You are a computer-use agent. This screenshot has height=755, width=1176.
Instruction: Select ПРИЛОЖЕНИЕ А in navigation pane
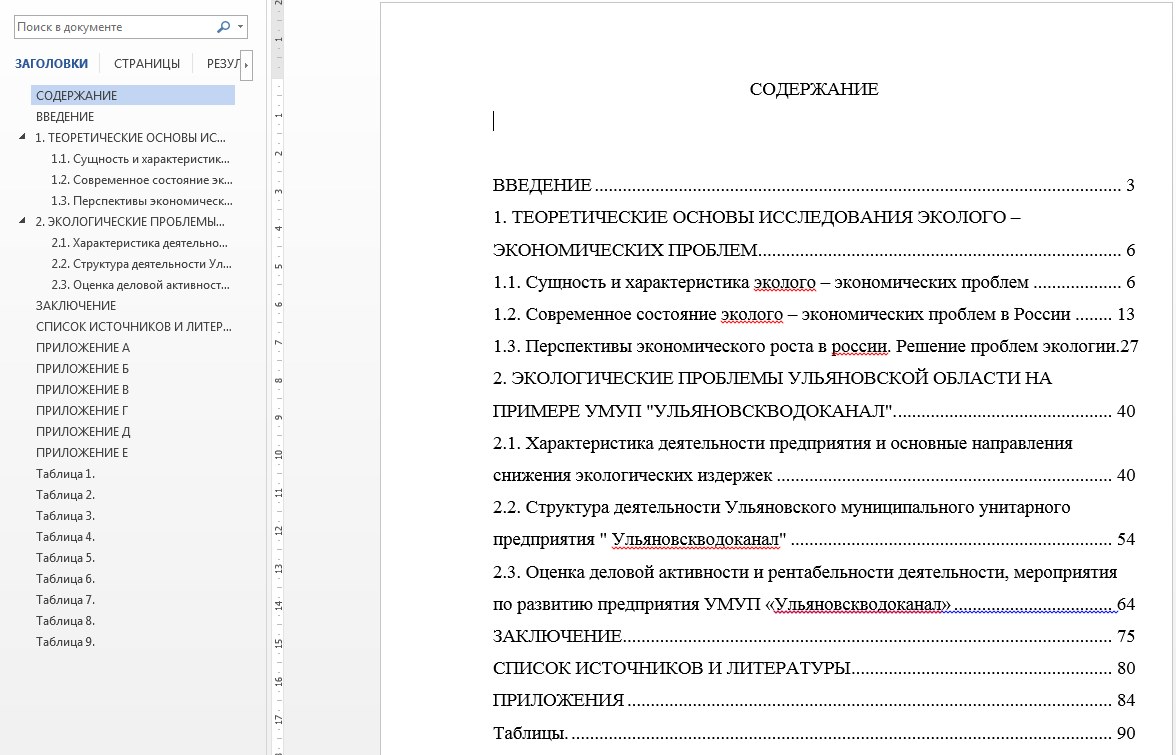click(x=82, y=347)
